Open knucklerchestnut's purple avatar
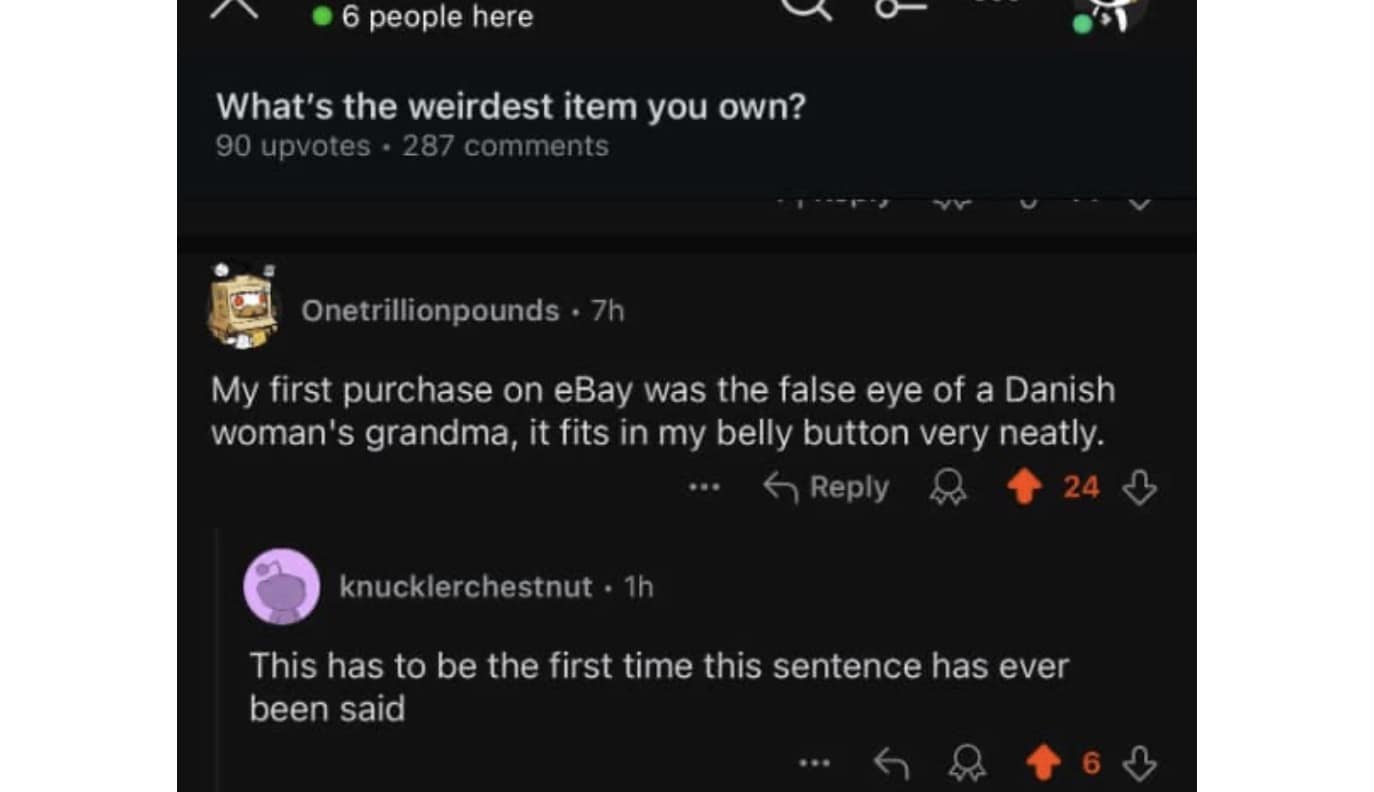The width and height of the screenshot is (1374, 792). [282, 586]
